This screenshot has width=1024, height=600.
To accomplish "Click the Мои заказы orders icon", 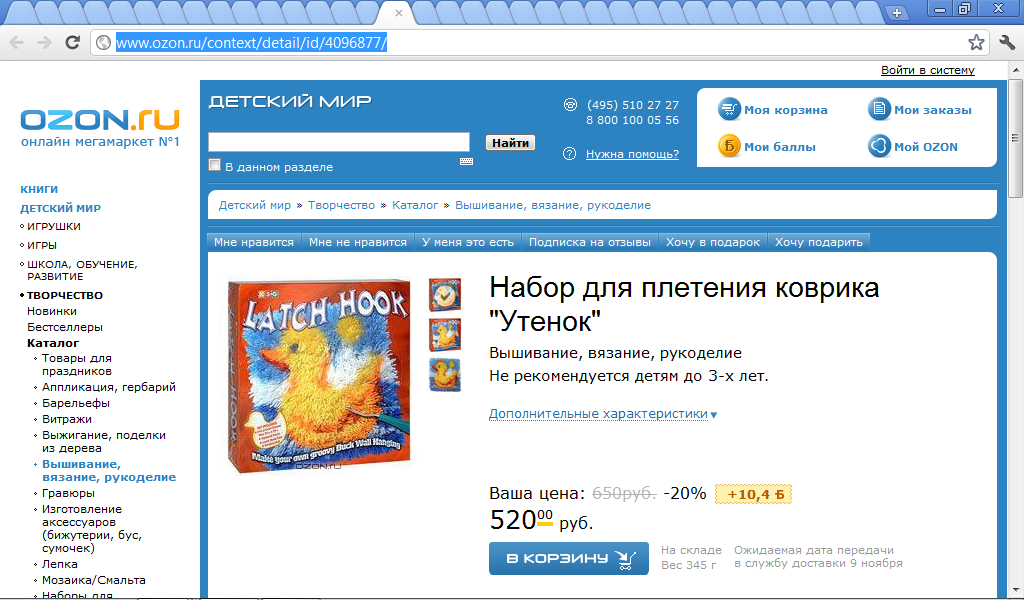I will pyautogui.click(x=879, y=109).
